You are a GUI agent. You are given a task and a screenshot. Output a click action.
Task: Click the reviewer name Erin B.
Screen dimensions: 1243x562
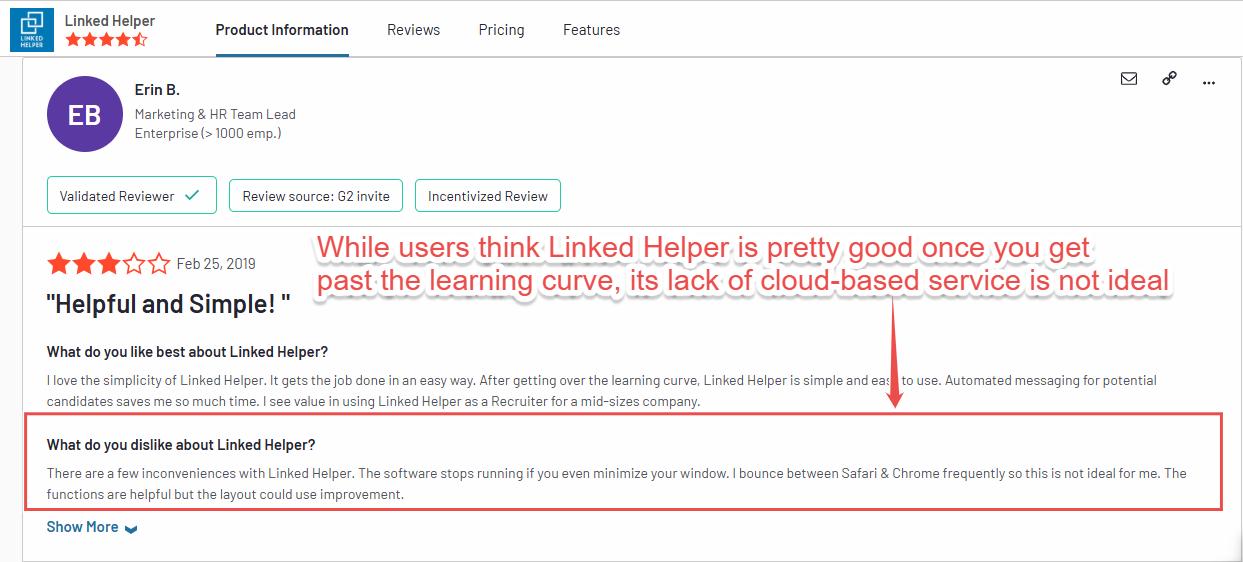pos(157,90)
